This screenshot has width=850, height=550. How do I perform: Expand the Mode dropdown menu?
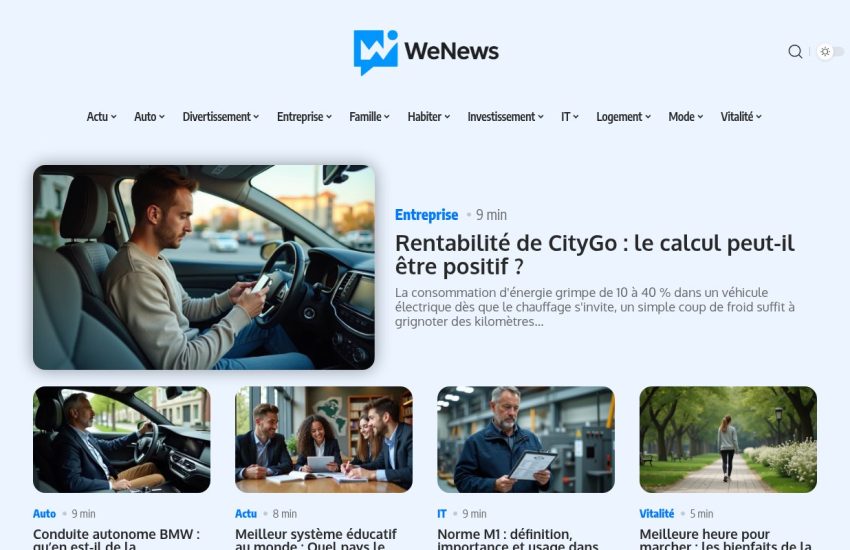pos(685,117)
